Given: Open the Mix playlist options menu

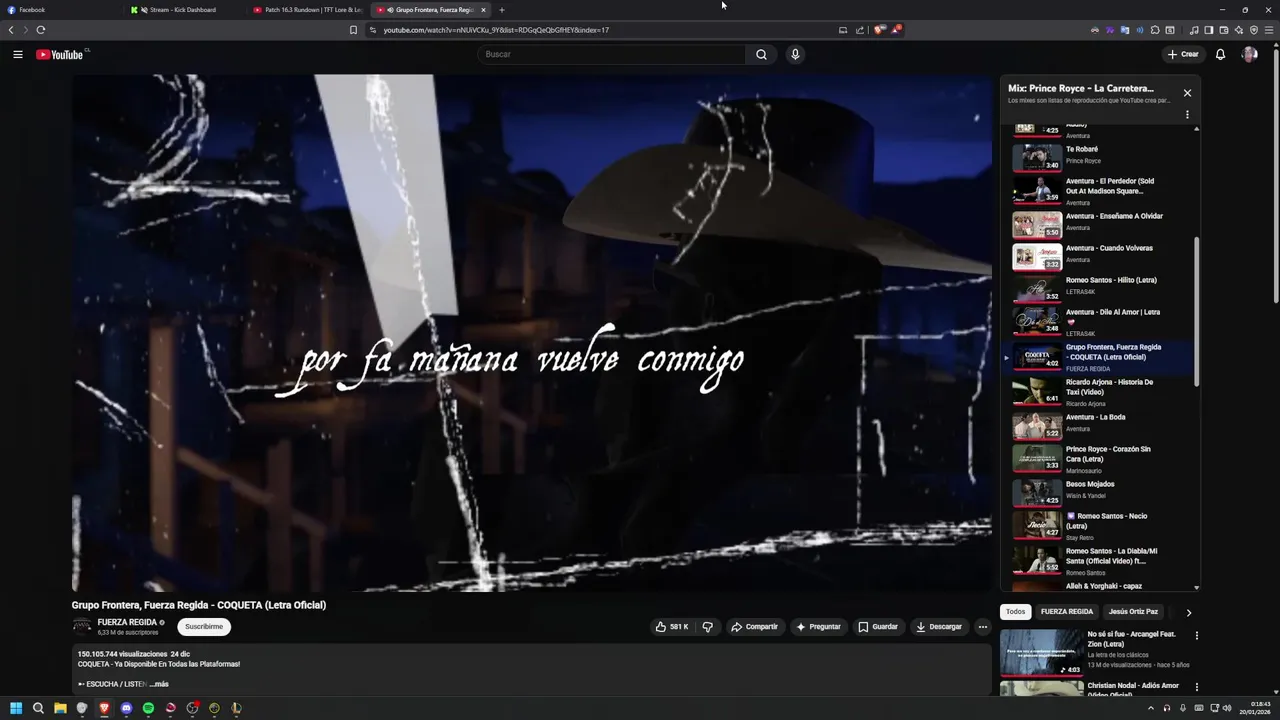Looking at the screenshot, I should [1187, 114].
